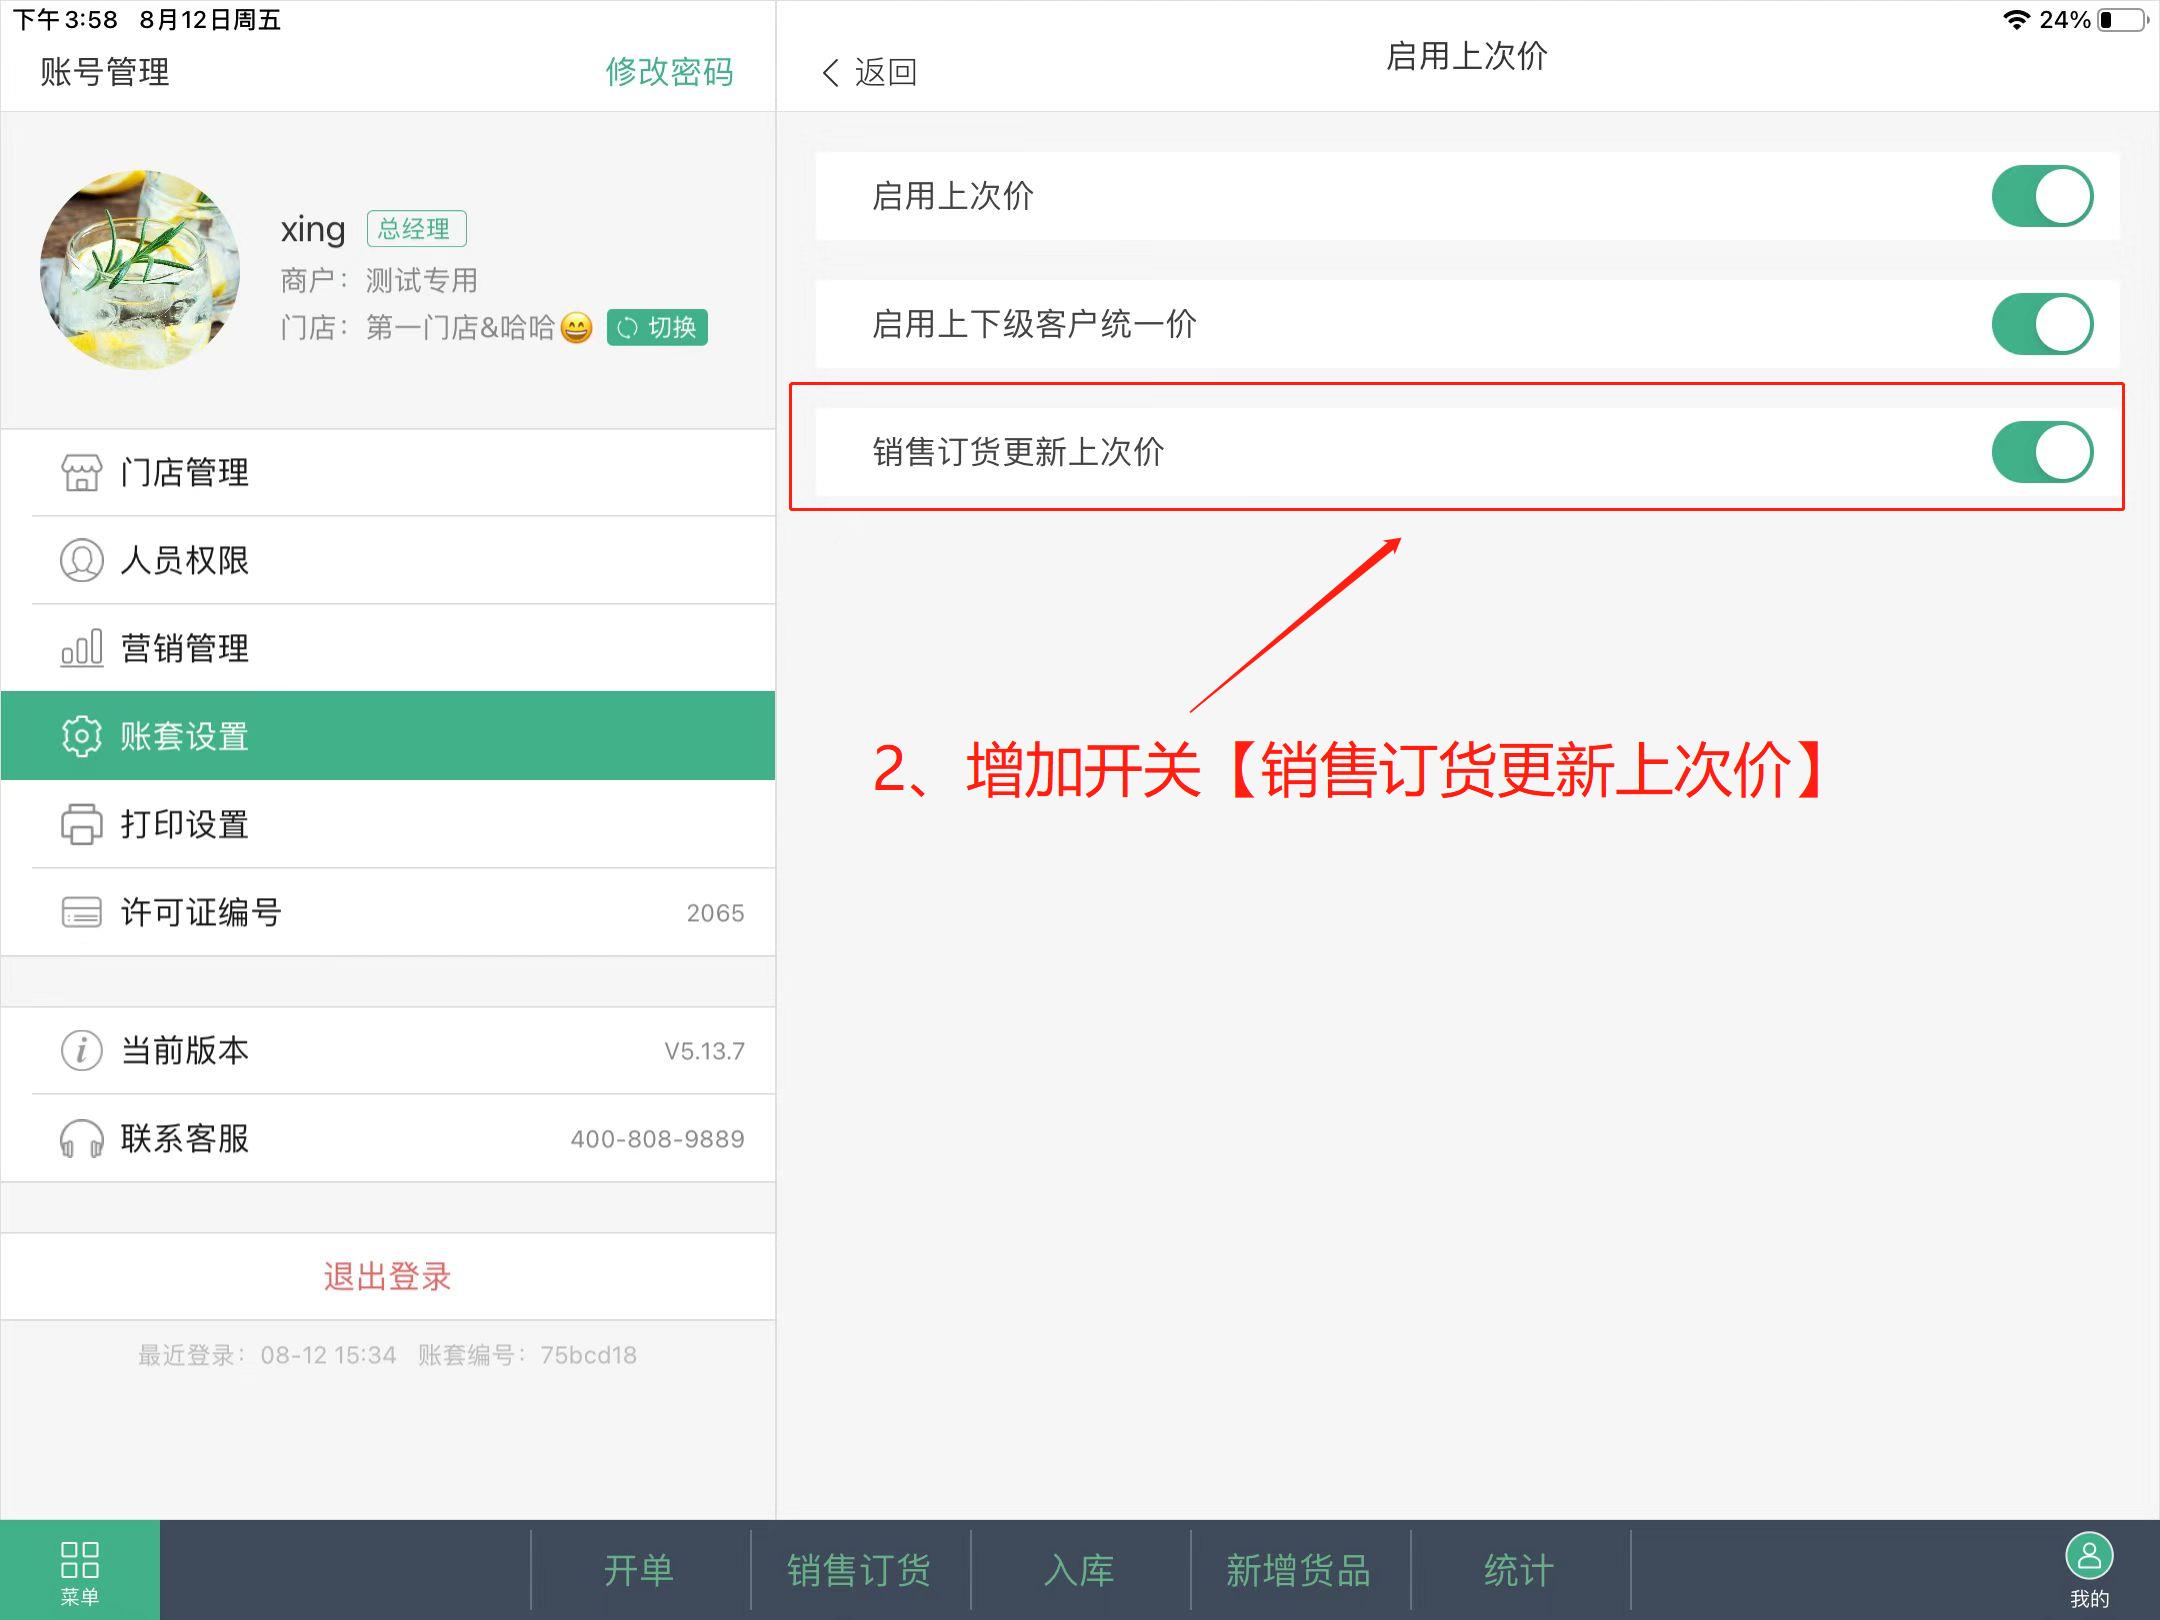
Task: Tap 许可证编号 row label
Action: click(x=201, y=912)
